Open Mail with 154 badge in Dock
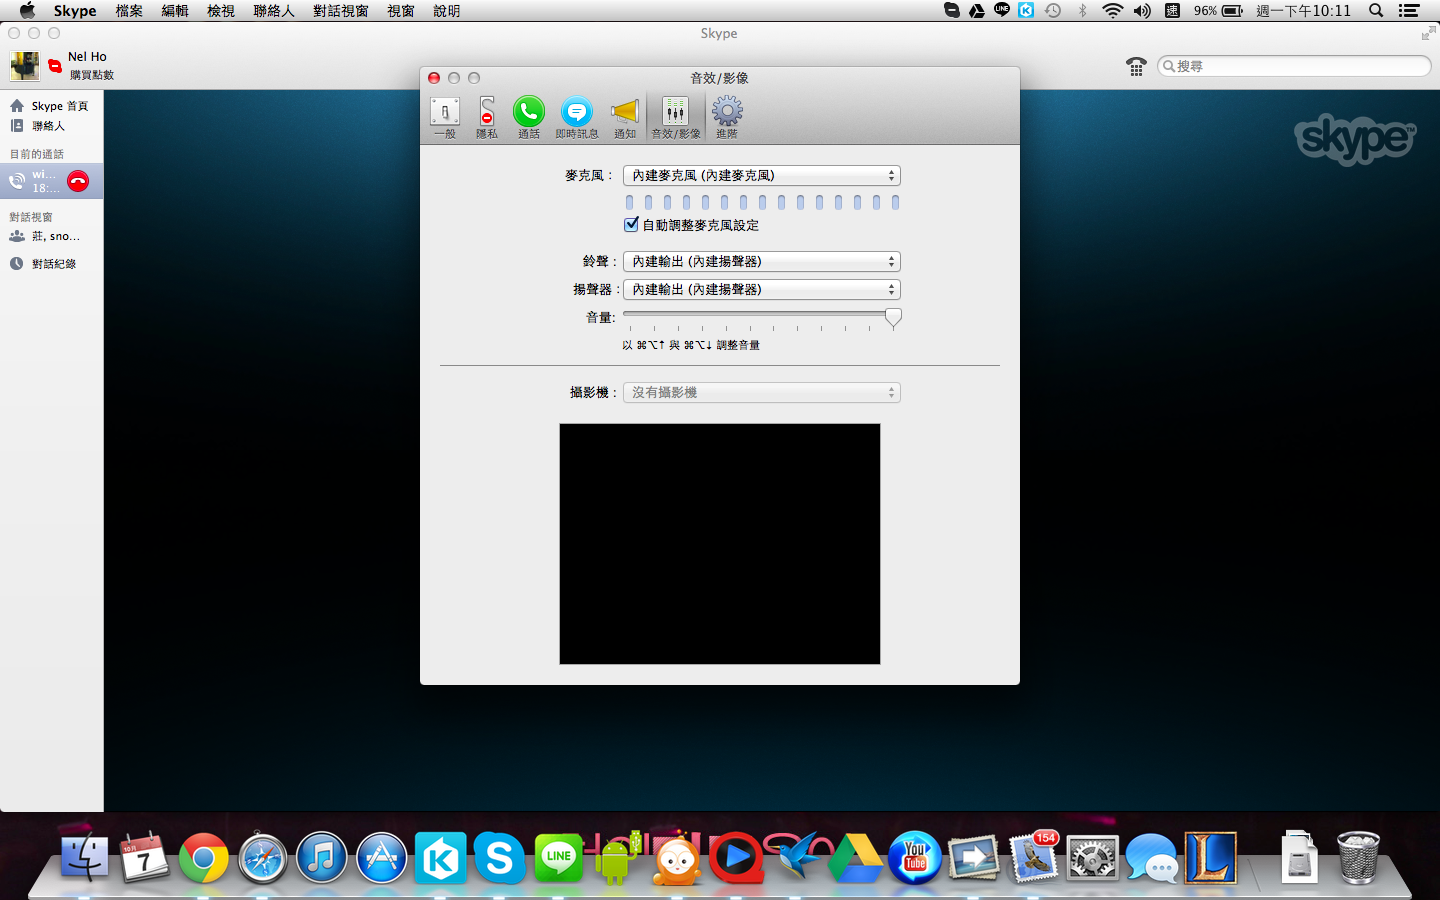Viewport: 1440px width, 900px height. 1034,857
